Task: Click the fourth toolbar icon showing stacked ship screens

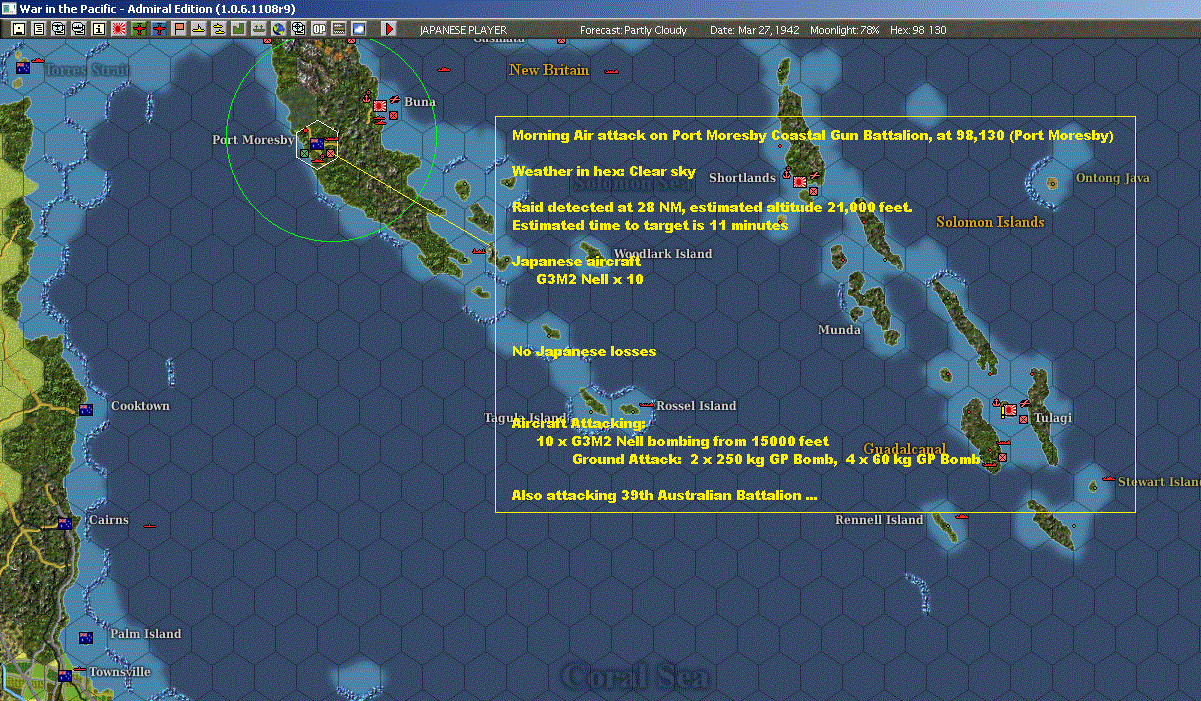Action: click(78, 29)
